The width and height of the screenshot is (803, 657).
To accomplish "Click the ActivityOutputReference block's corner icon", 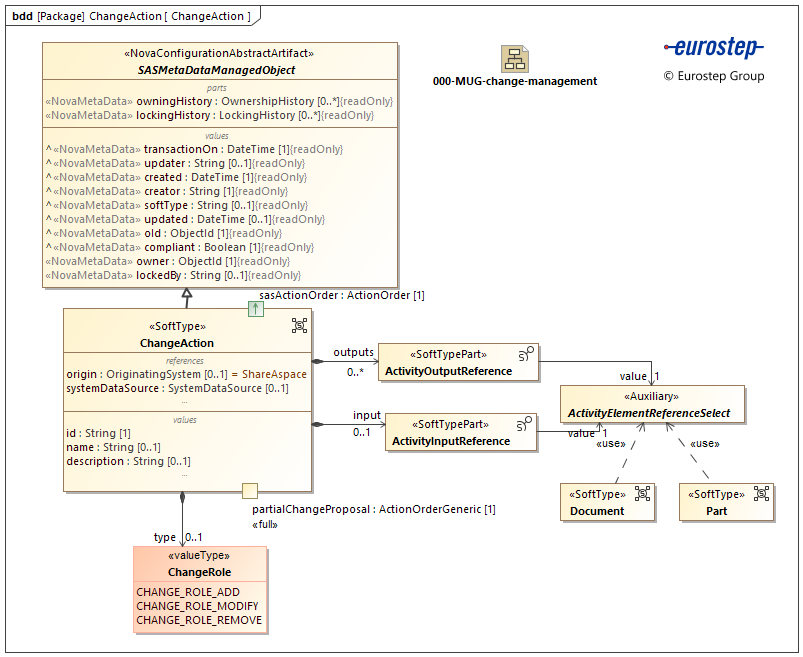I will tap(526, 353).
